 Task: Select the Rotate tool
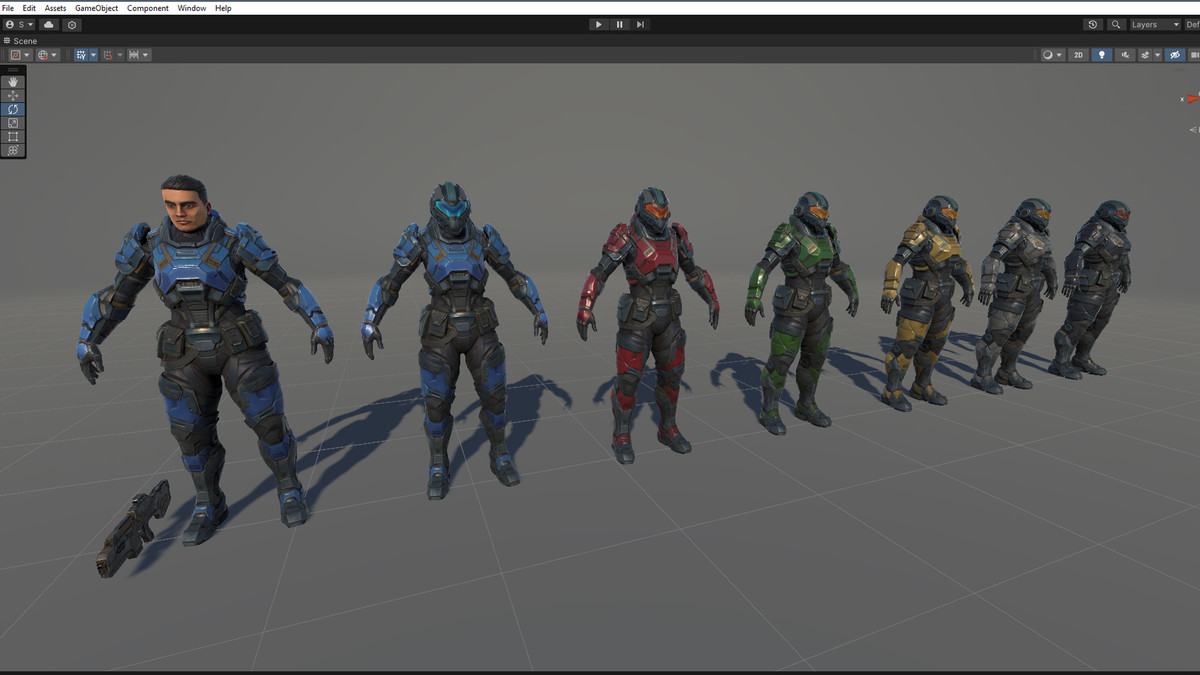click(x=13, y=109)
